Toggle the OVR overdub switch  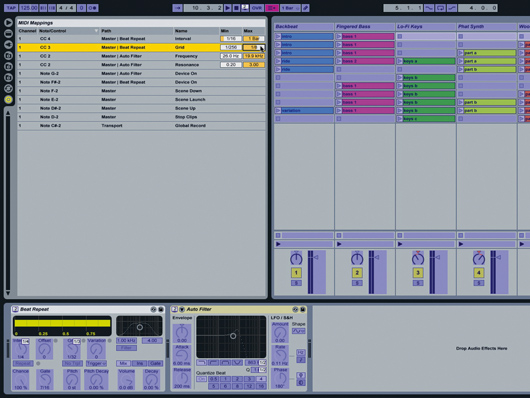coord(257,8)
